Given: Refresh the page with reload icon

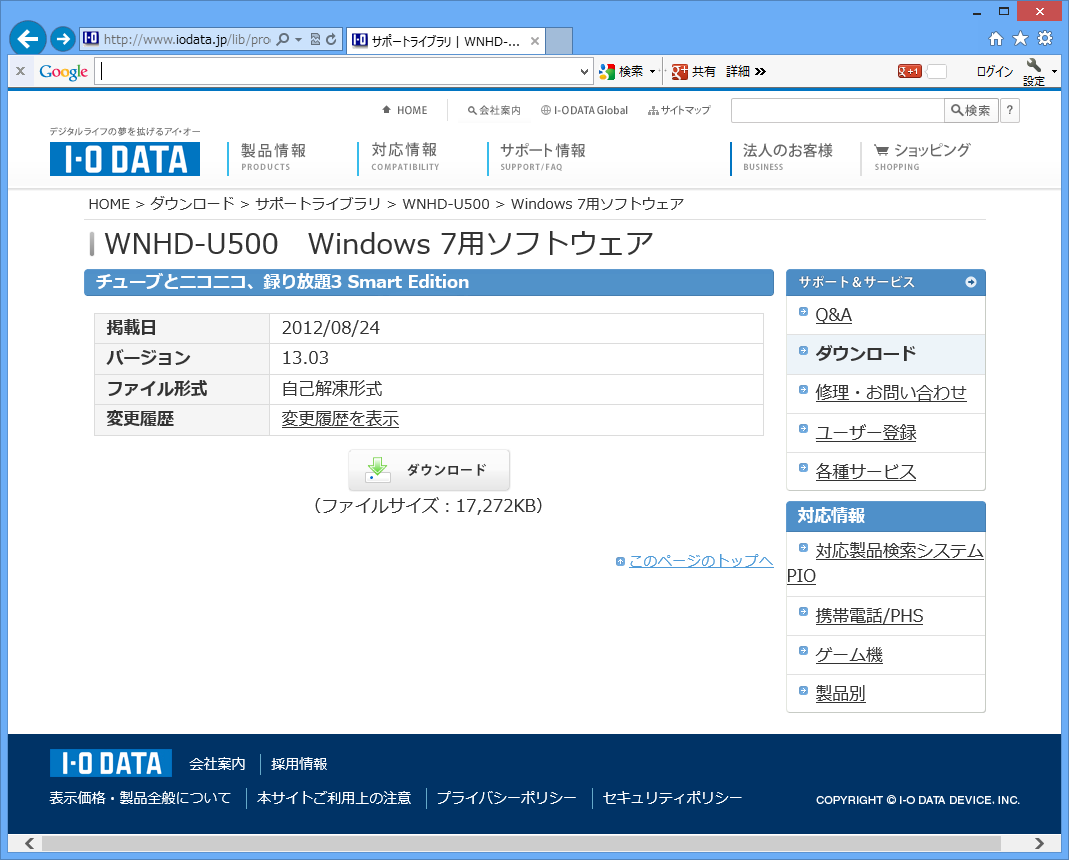Looking at the screenshot, I should pyautogui.click(x=331, y=40).
